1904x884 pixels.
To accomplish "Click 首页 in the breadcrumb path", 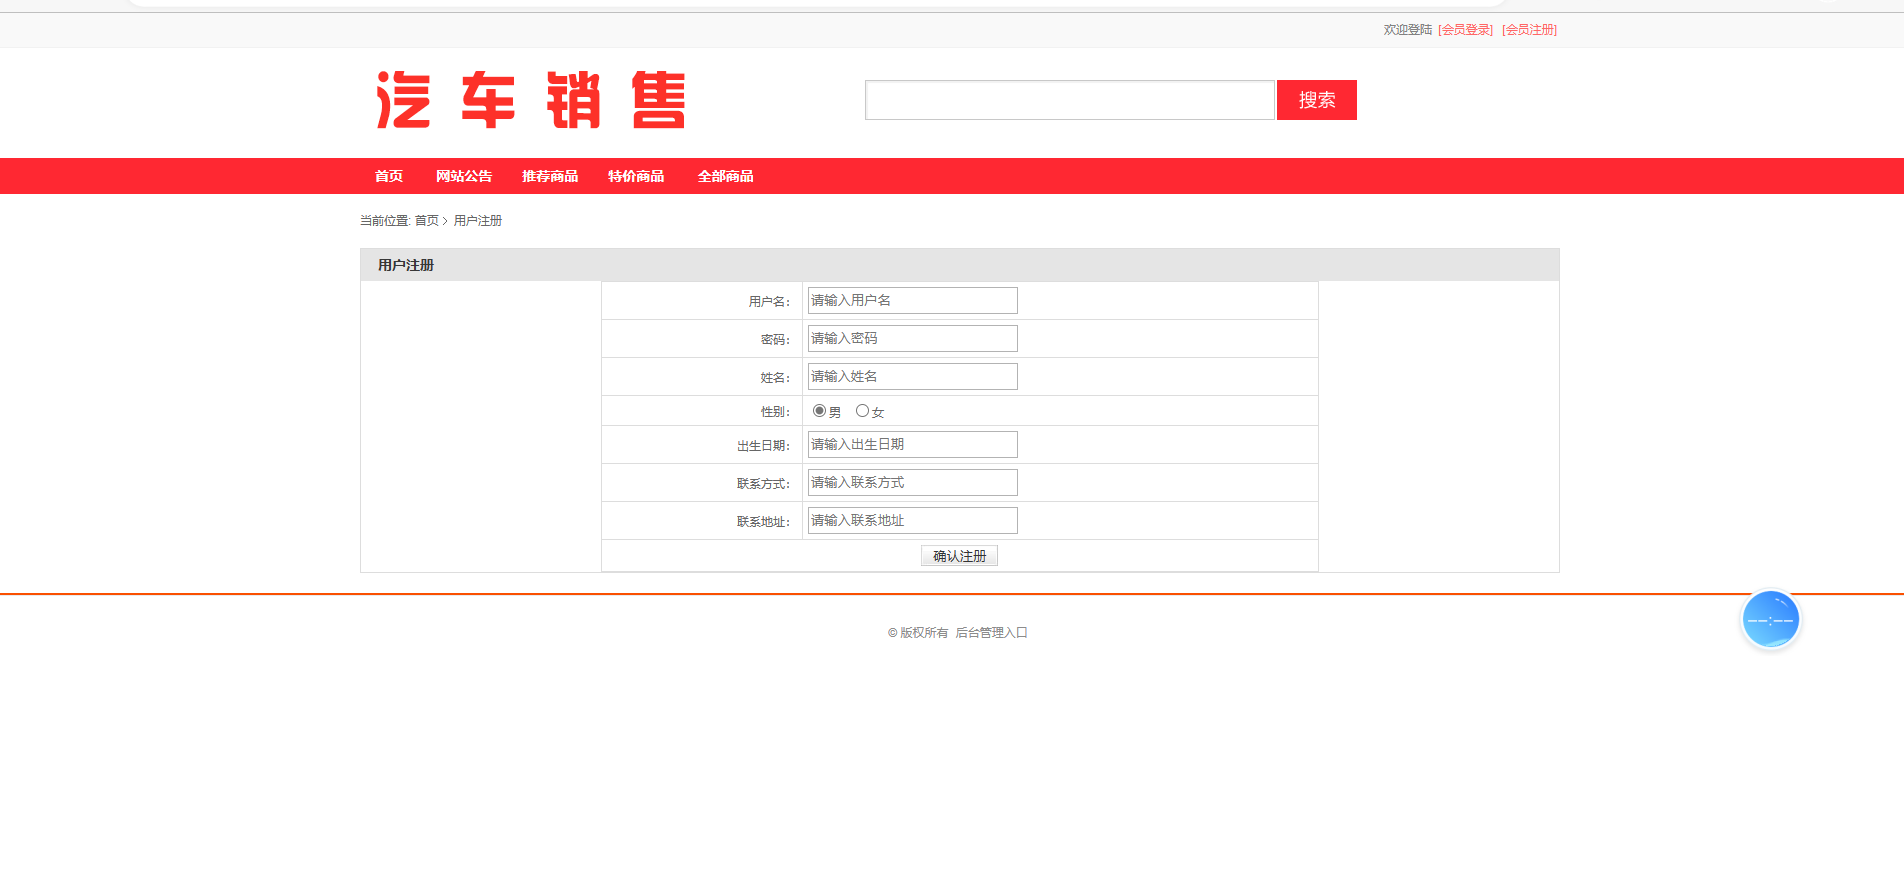I will pyautogui.click(x=426, y=221).
